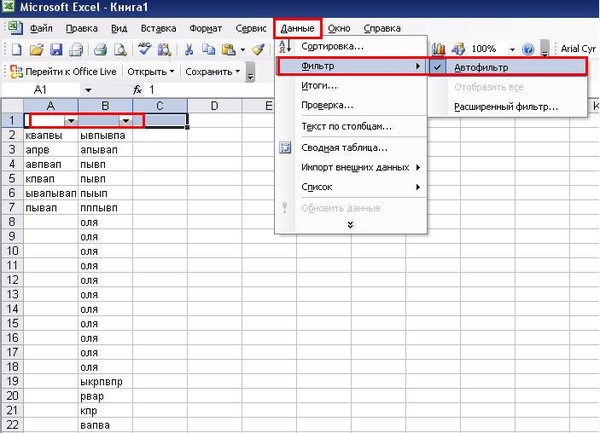Run the ABC spelling check icon
The width and height of the screenshot is (600, 433).
(x=145, y=49)
